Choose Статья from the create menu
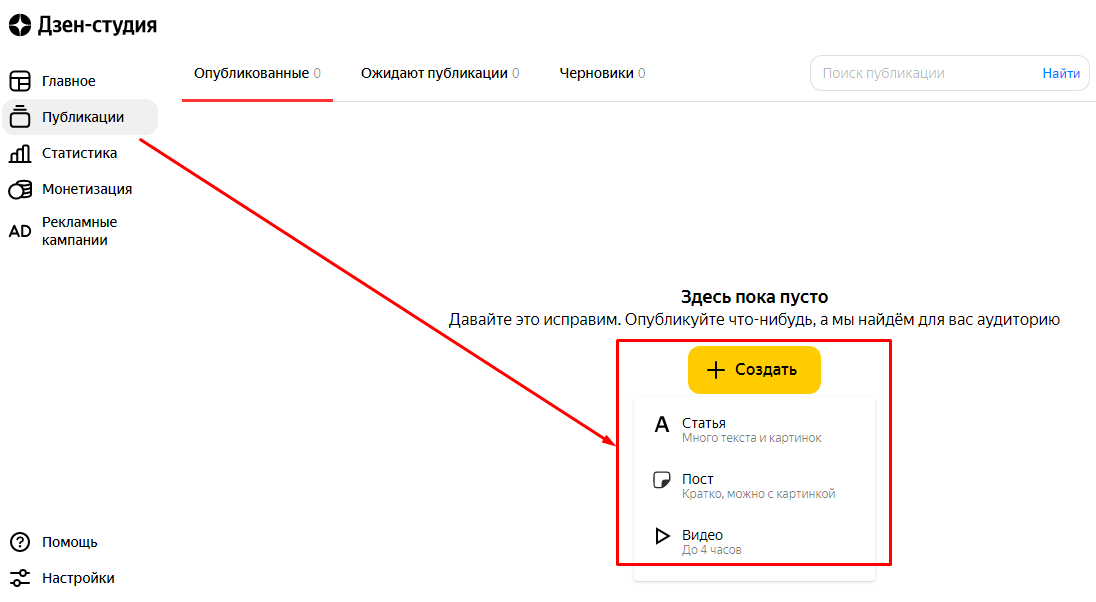 click(x=752, y=430)
